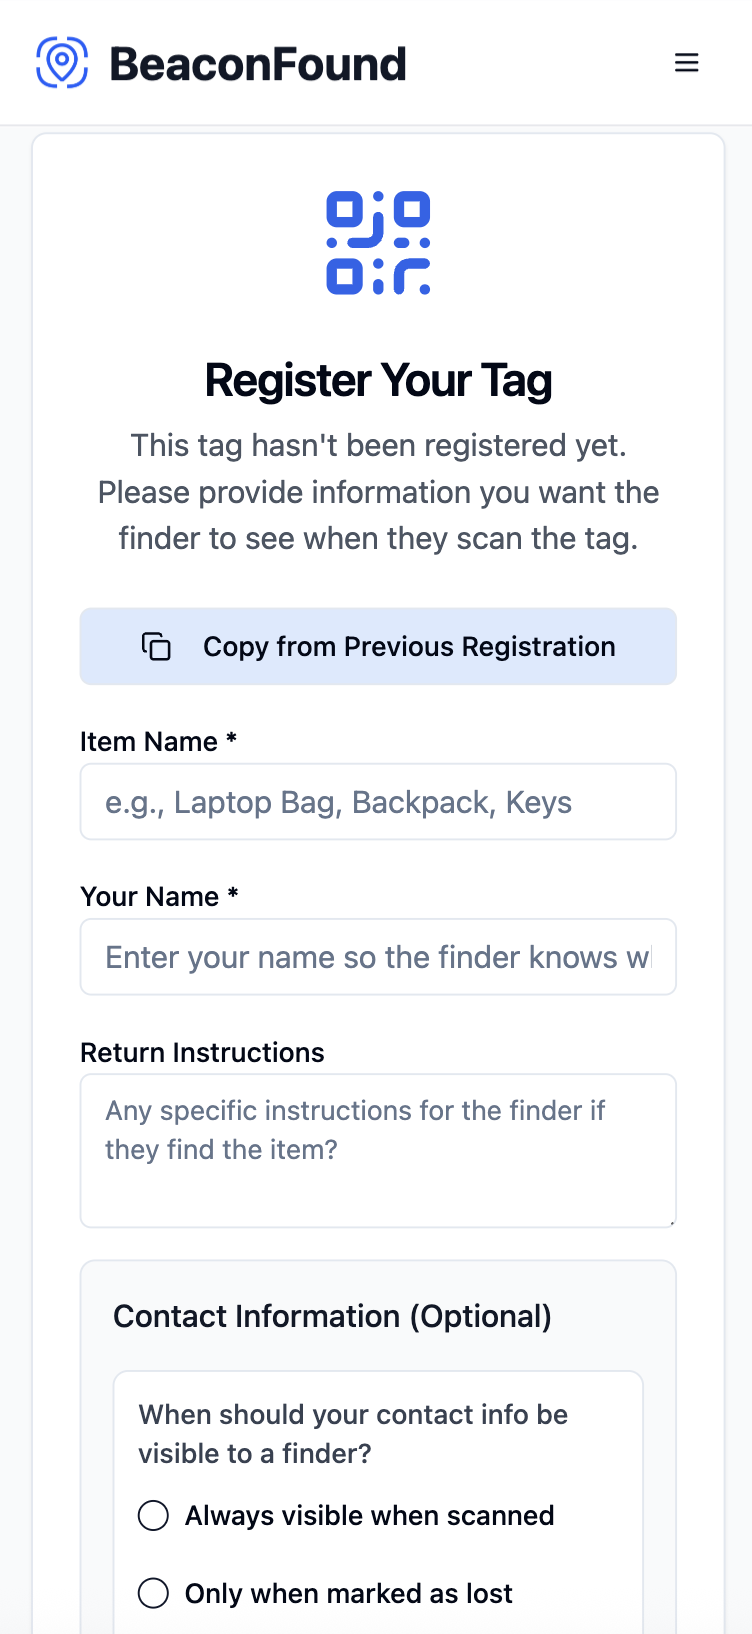Click the Always visible when scanned label text
The height and width of the screenshot is (1634, 752).
(x=369, y=1516)
